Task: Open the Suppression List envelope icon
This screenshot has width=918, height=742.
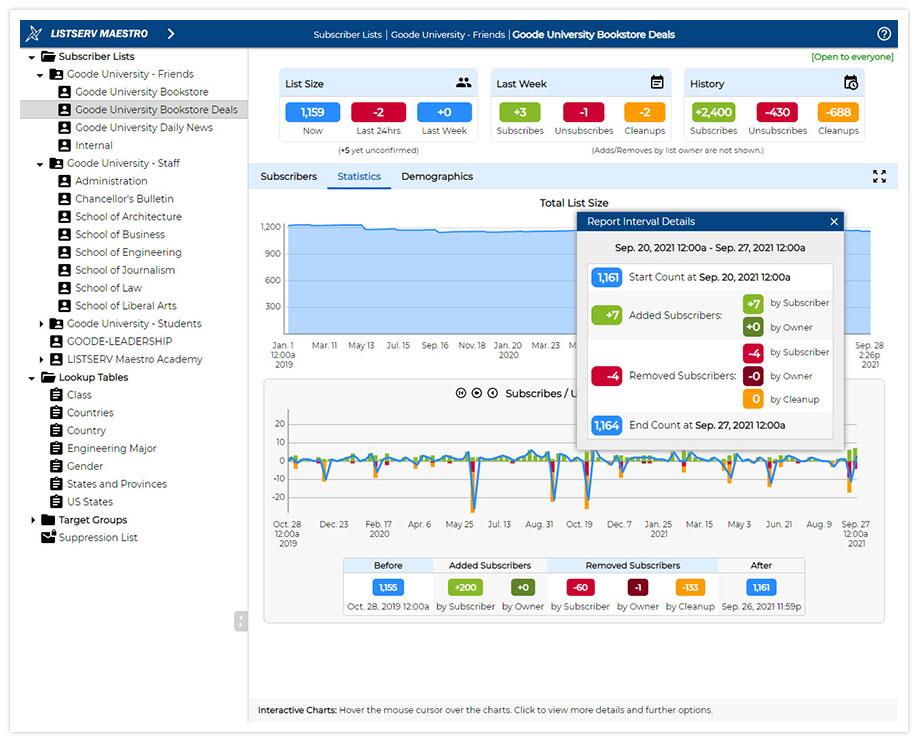Action: tap(49, 536)
